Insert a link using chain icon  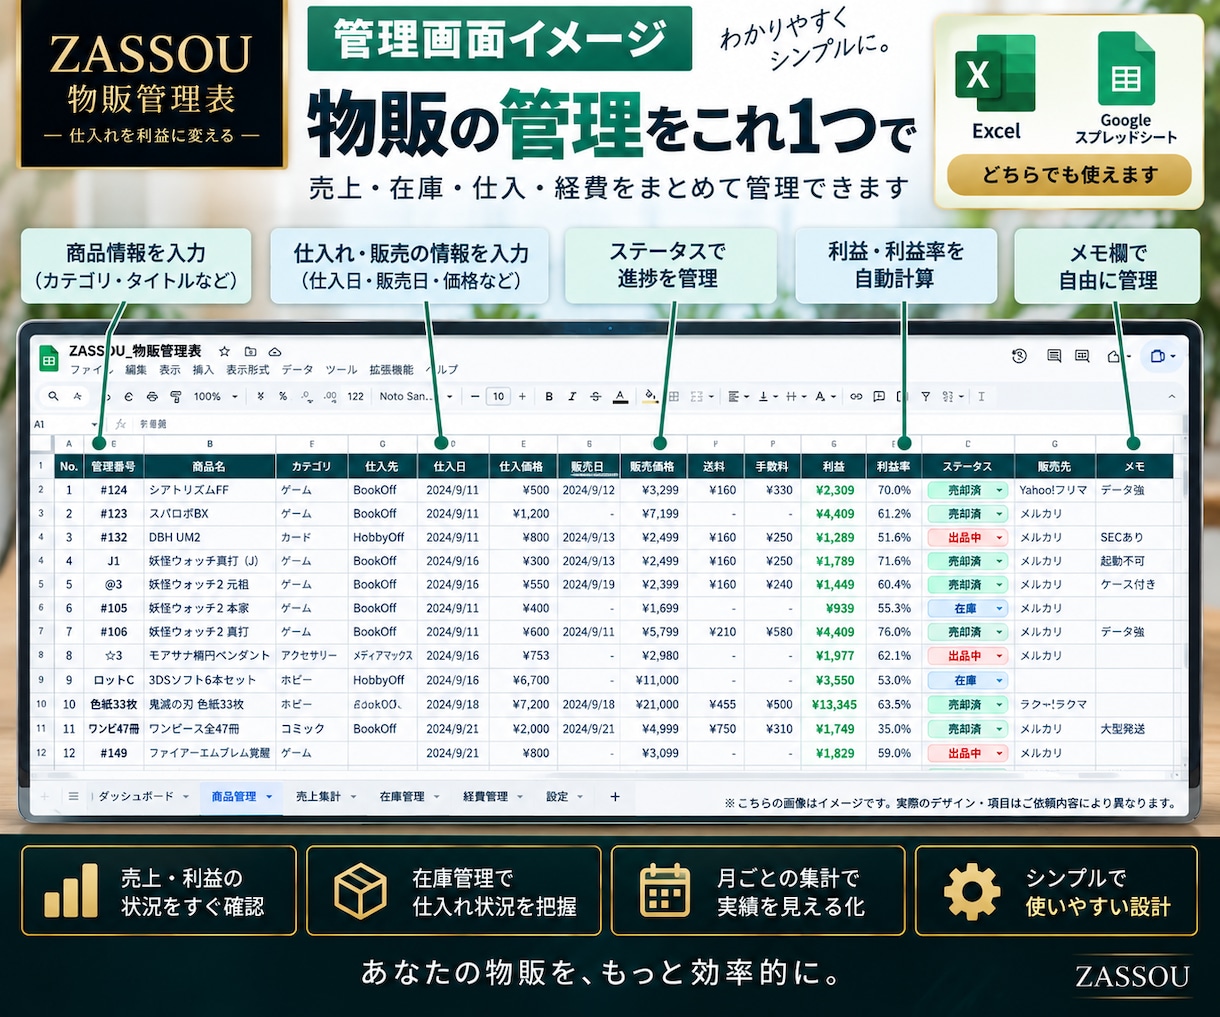pos(856,396)
